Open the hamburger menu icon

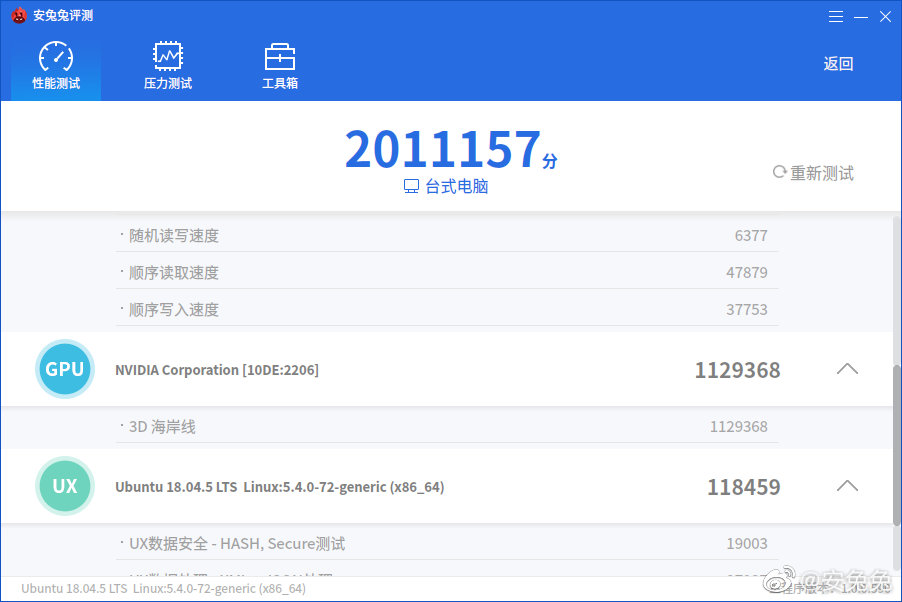tap(836, 17)
